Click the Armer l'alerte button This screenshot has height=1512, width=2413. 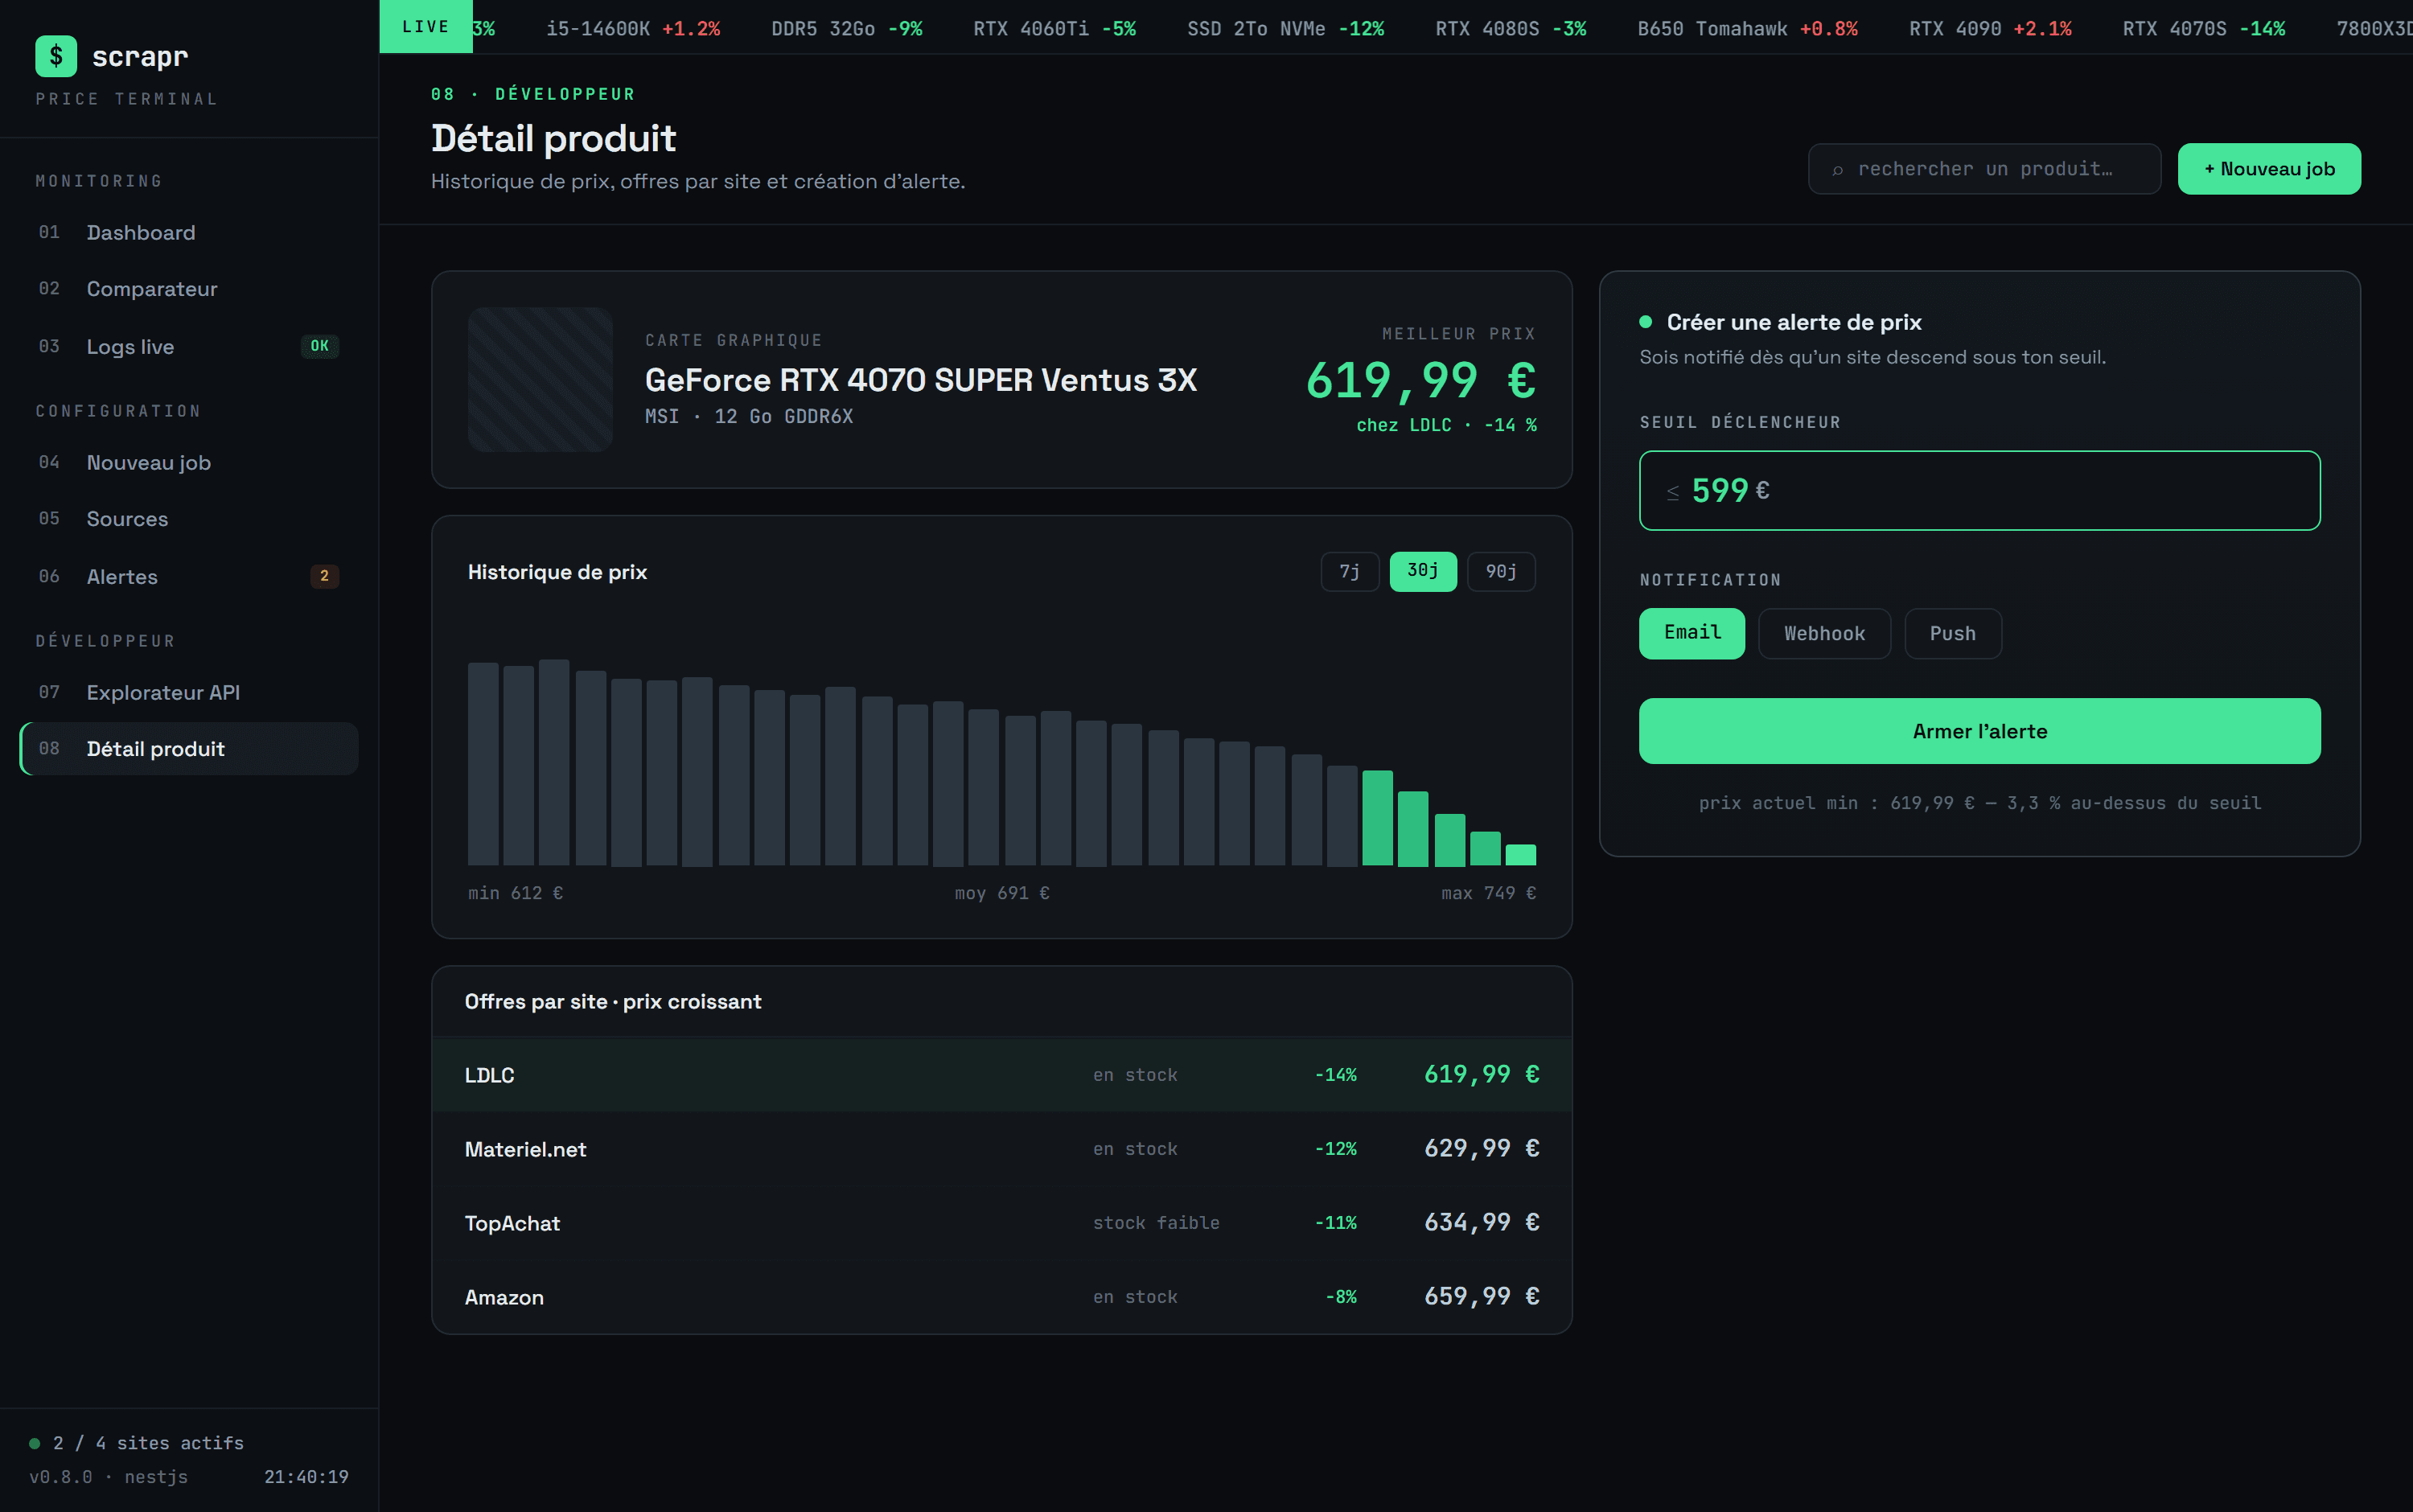[x=1979, y=731]
